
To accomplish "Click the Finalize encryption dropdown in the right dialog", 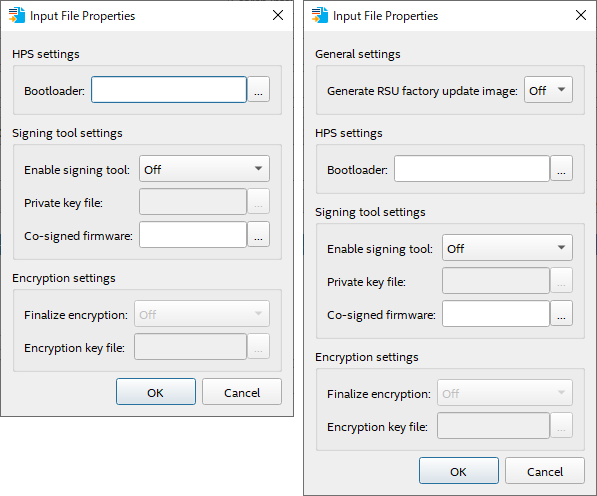I will click(504, 392).
